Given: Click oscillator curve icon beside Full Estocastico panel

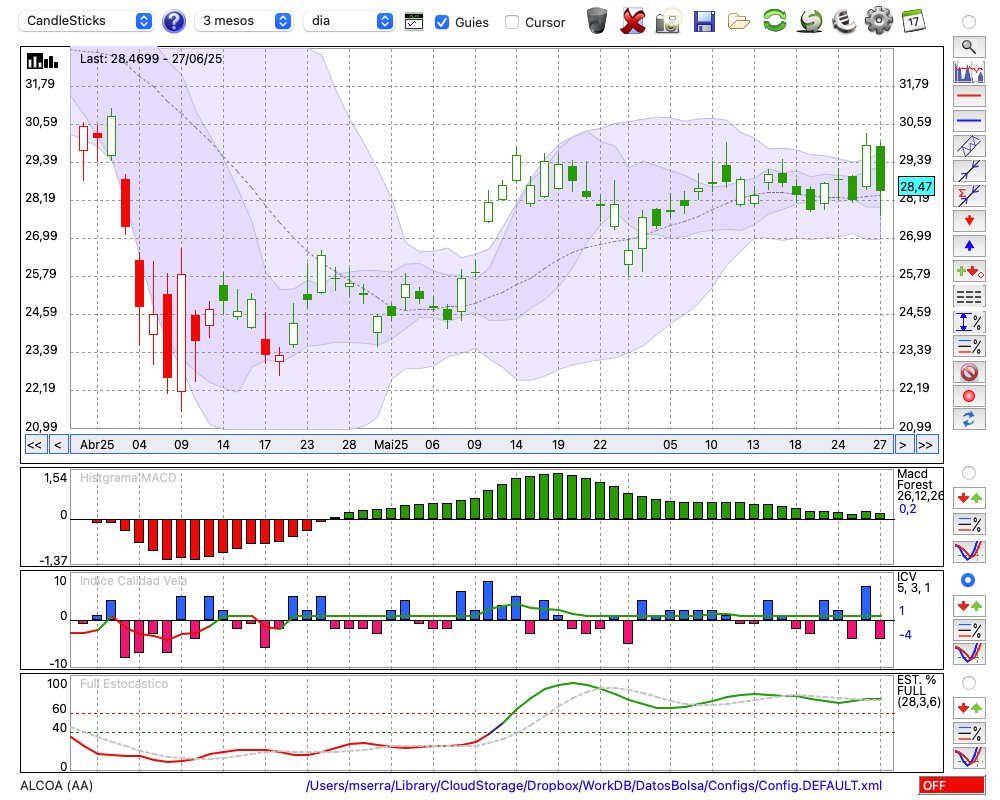Looking at the screenshot, I should click(x=969, y=757).
